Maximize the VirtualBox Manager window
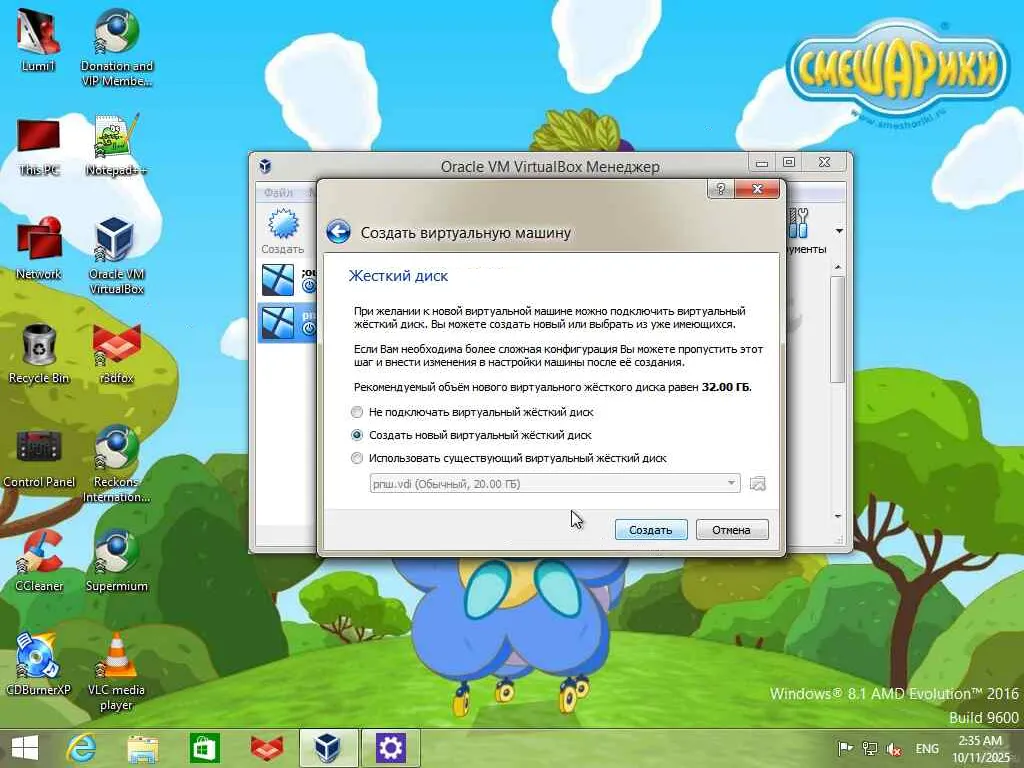This screenshot has height=768, width=1024. point(789,162)
